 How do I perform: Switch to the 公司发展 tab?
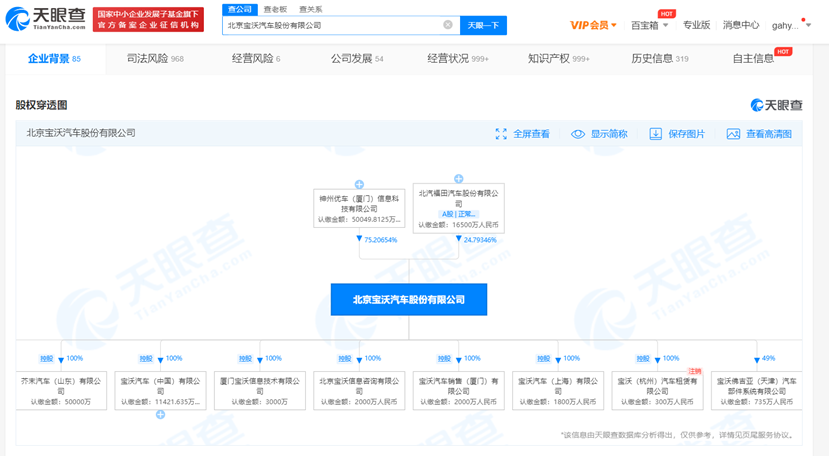[357, 59]
